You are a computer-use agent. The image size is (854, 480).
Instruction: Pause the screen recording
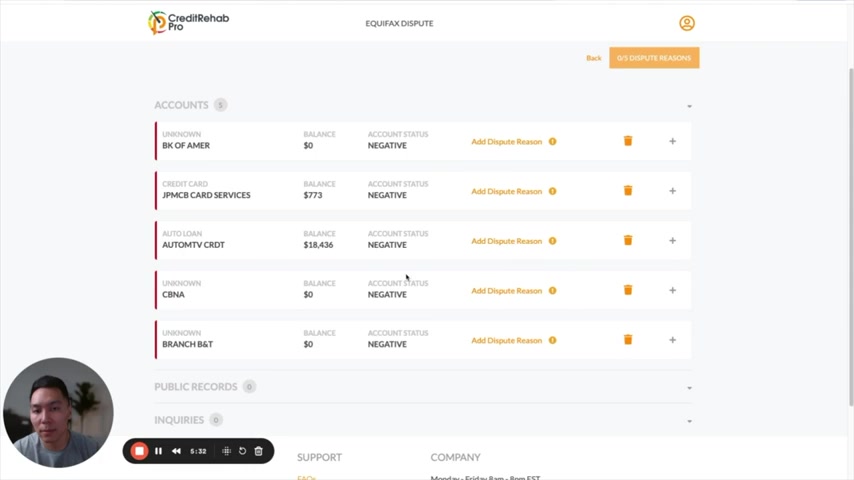158,451
